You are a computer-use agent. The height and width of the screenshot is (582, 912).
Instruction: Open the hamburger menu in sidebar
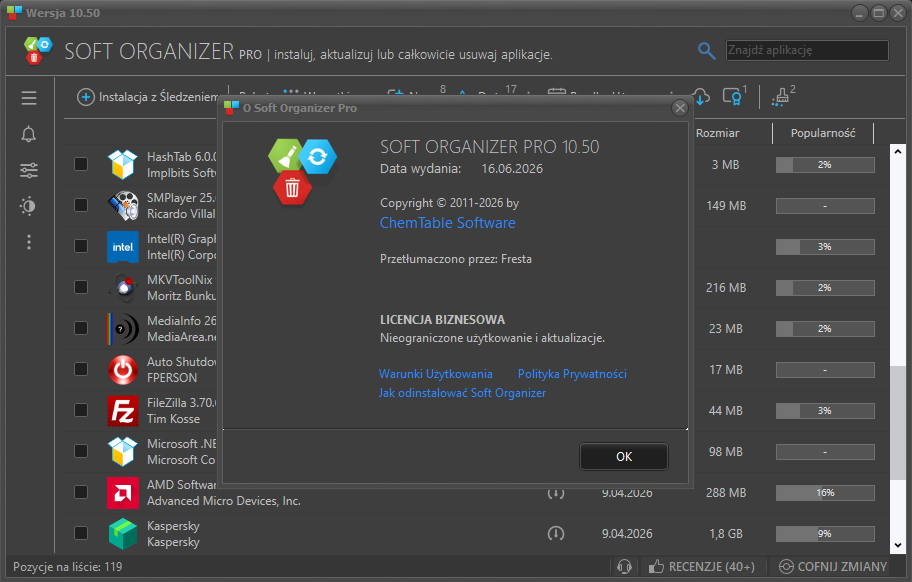[28, 98]
